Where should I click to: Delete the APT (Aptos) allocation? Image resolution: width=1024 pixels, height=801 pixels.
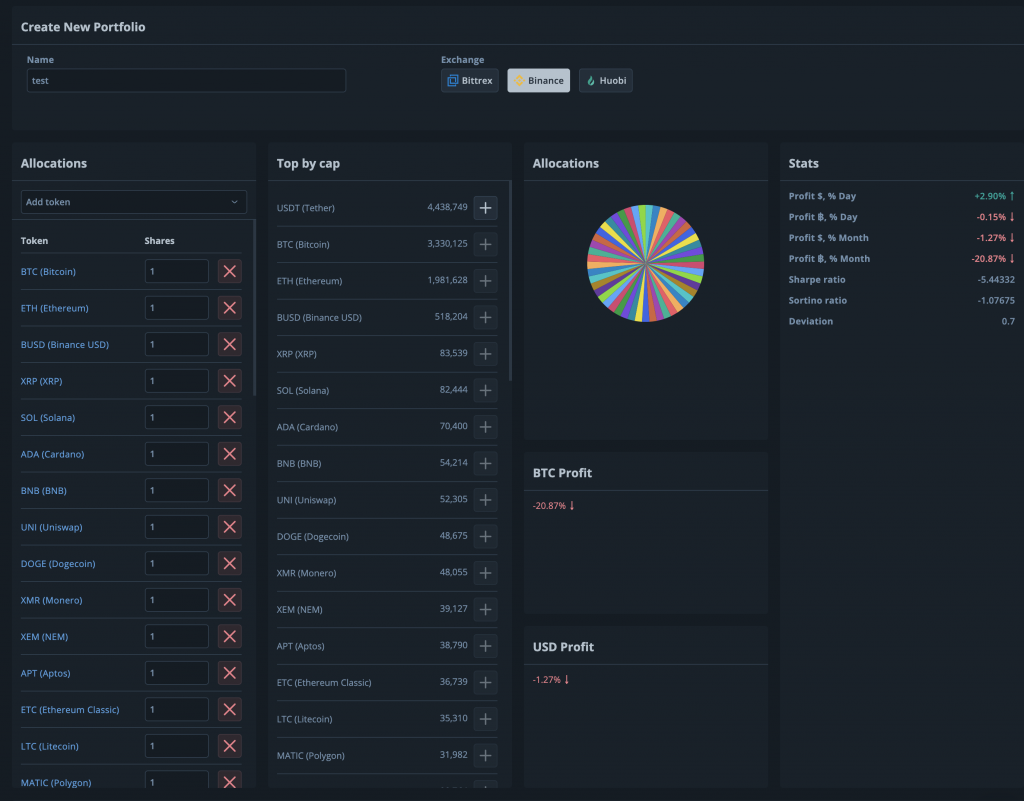point(229,673)
